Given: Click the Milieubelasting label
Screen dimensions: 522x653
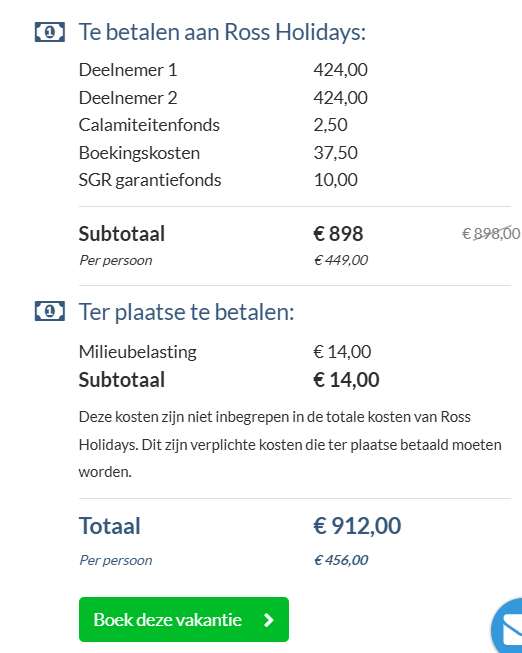Looking at the screenshot, I should [x=137, y=352].
